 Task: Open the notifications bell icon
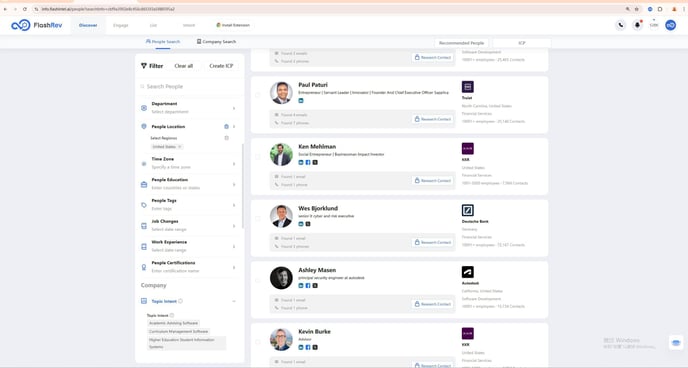[637, 25]
